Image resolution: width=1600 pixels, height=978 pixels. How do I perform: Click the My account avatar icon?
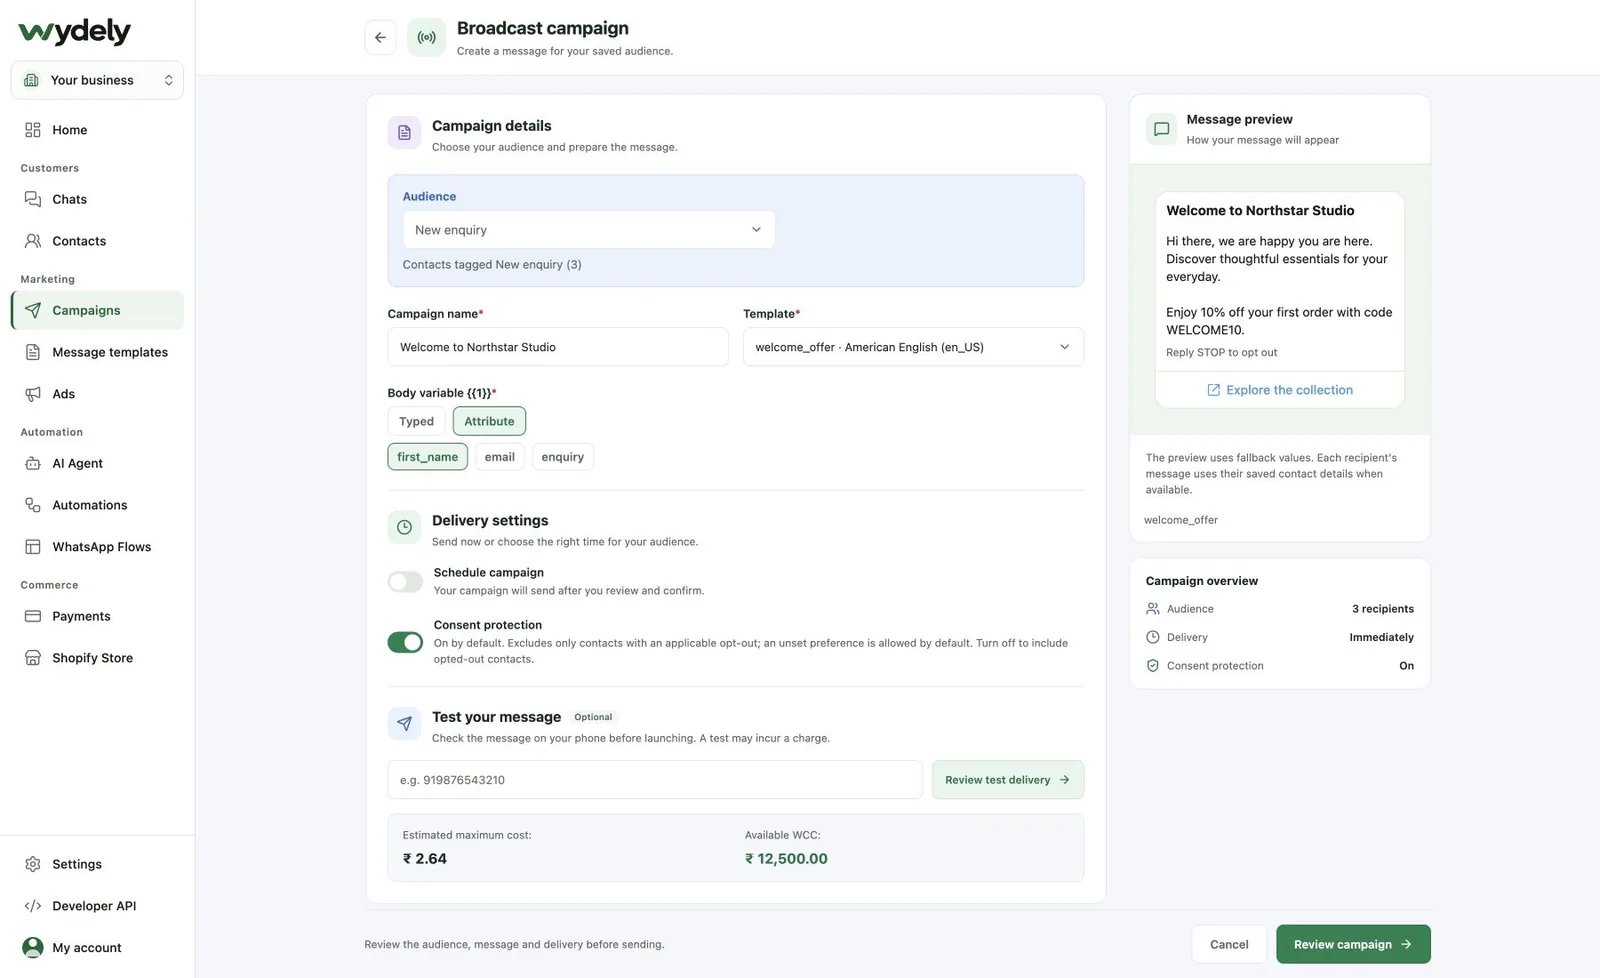click(33, 947)
